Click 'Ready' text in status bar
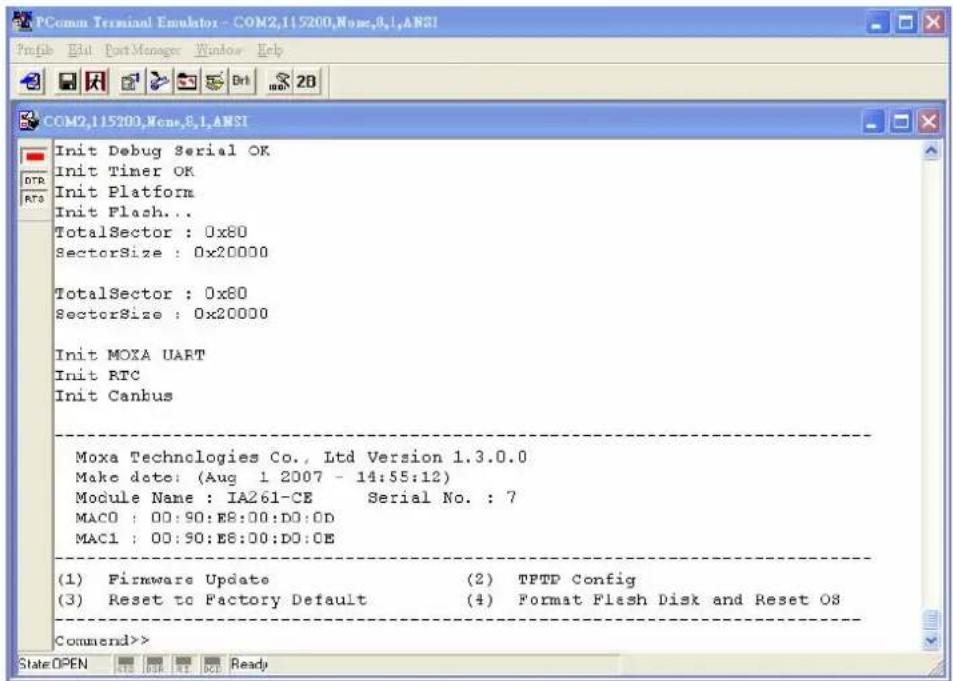 (x=250, y=664)
